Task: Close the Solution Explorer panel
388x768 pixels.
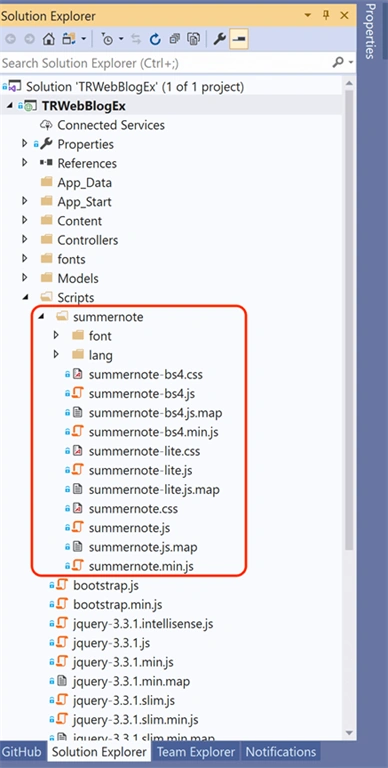Action: (x=344, y=16)
